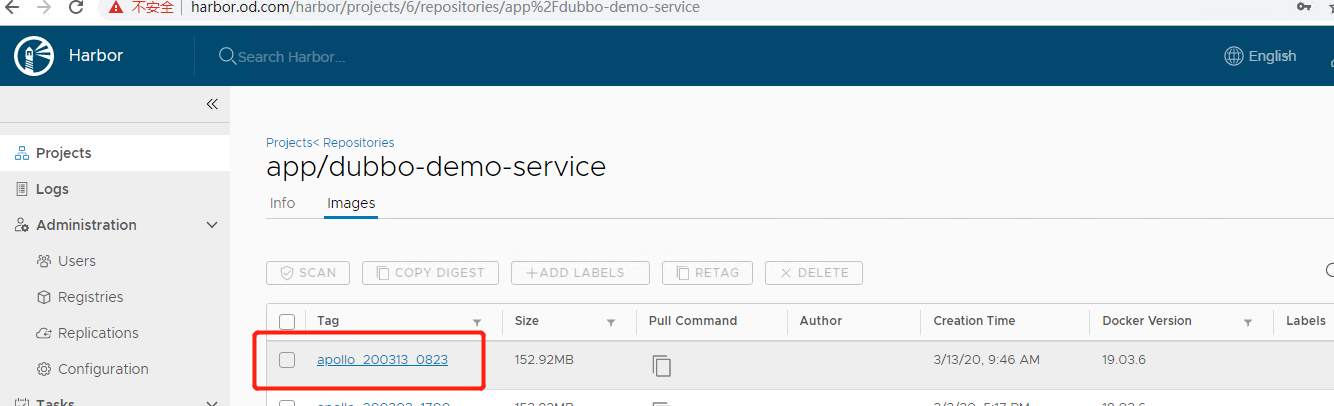Open Docker Version column filter

pos(1247,322)
